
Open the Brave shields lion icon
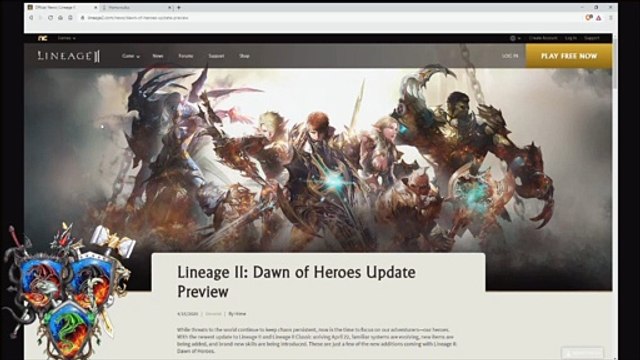pyautogui.click(x=589, y=18)
